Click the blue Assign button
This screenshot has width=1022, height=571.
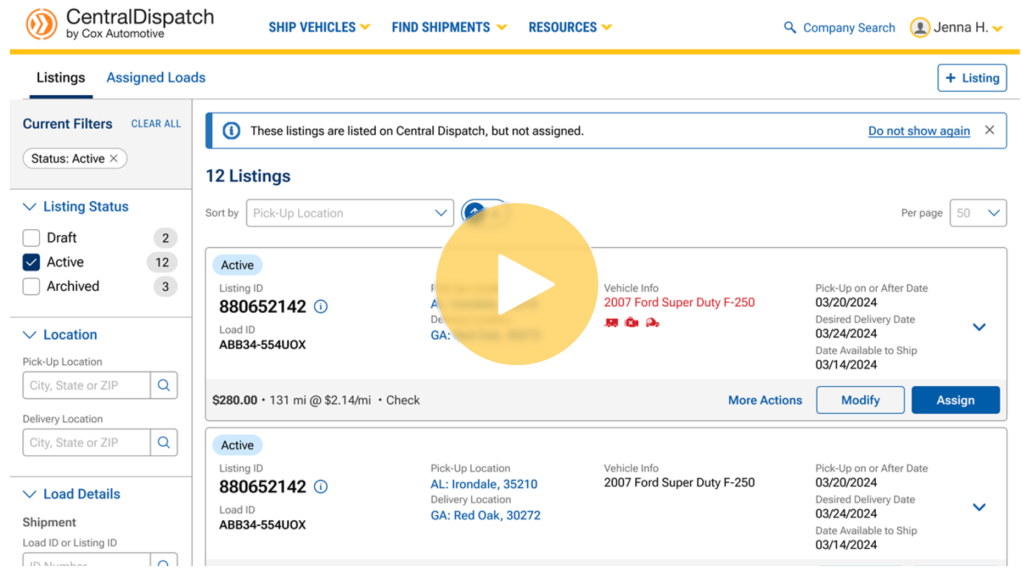tap(955, 400)
